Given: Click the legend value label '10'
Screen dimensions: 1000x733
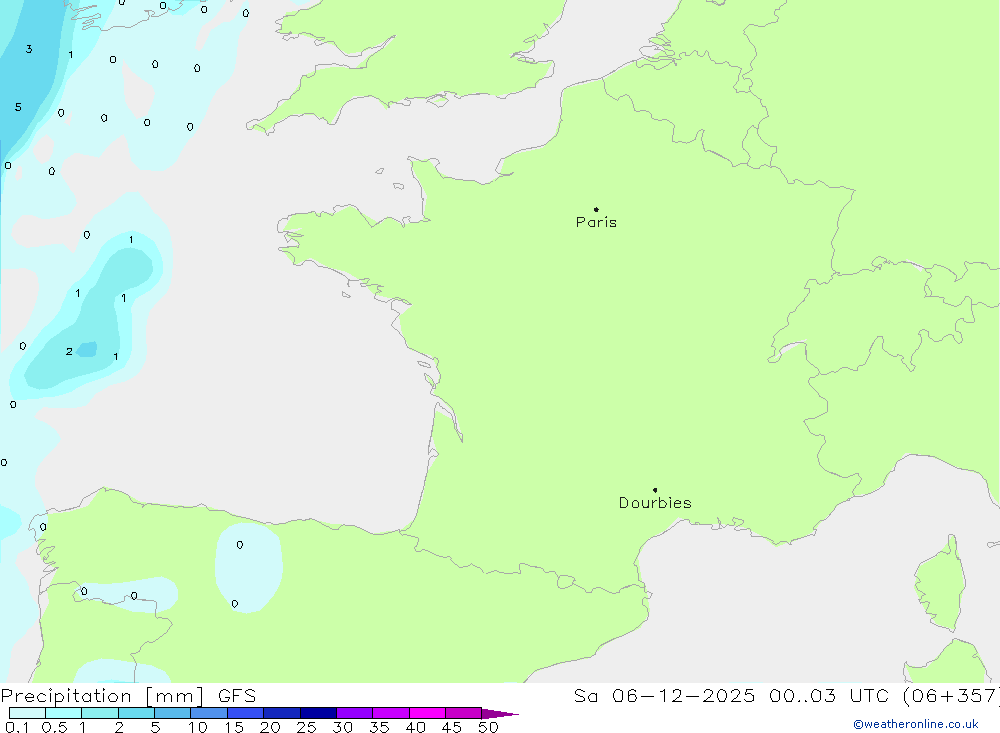Looking at the screenshot, I should (198, 727).
